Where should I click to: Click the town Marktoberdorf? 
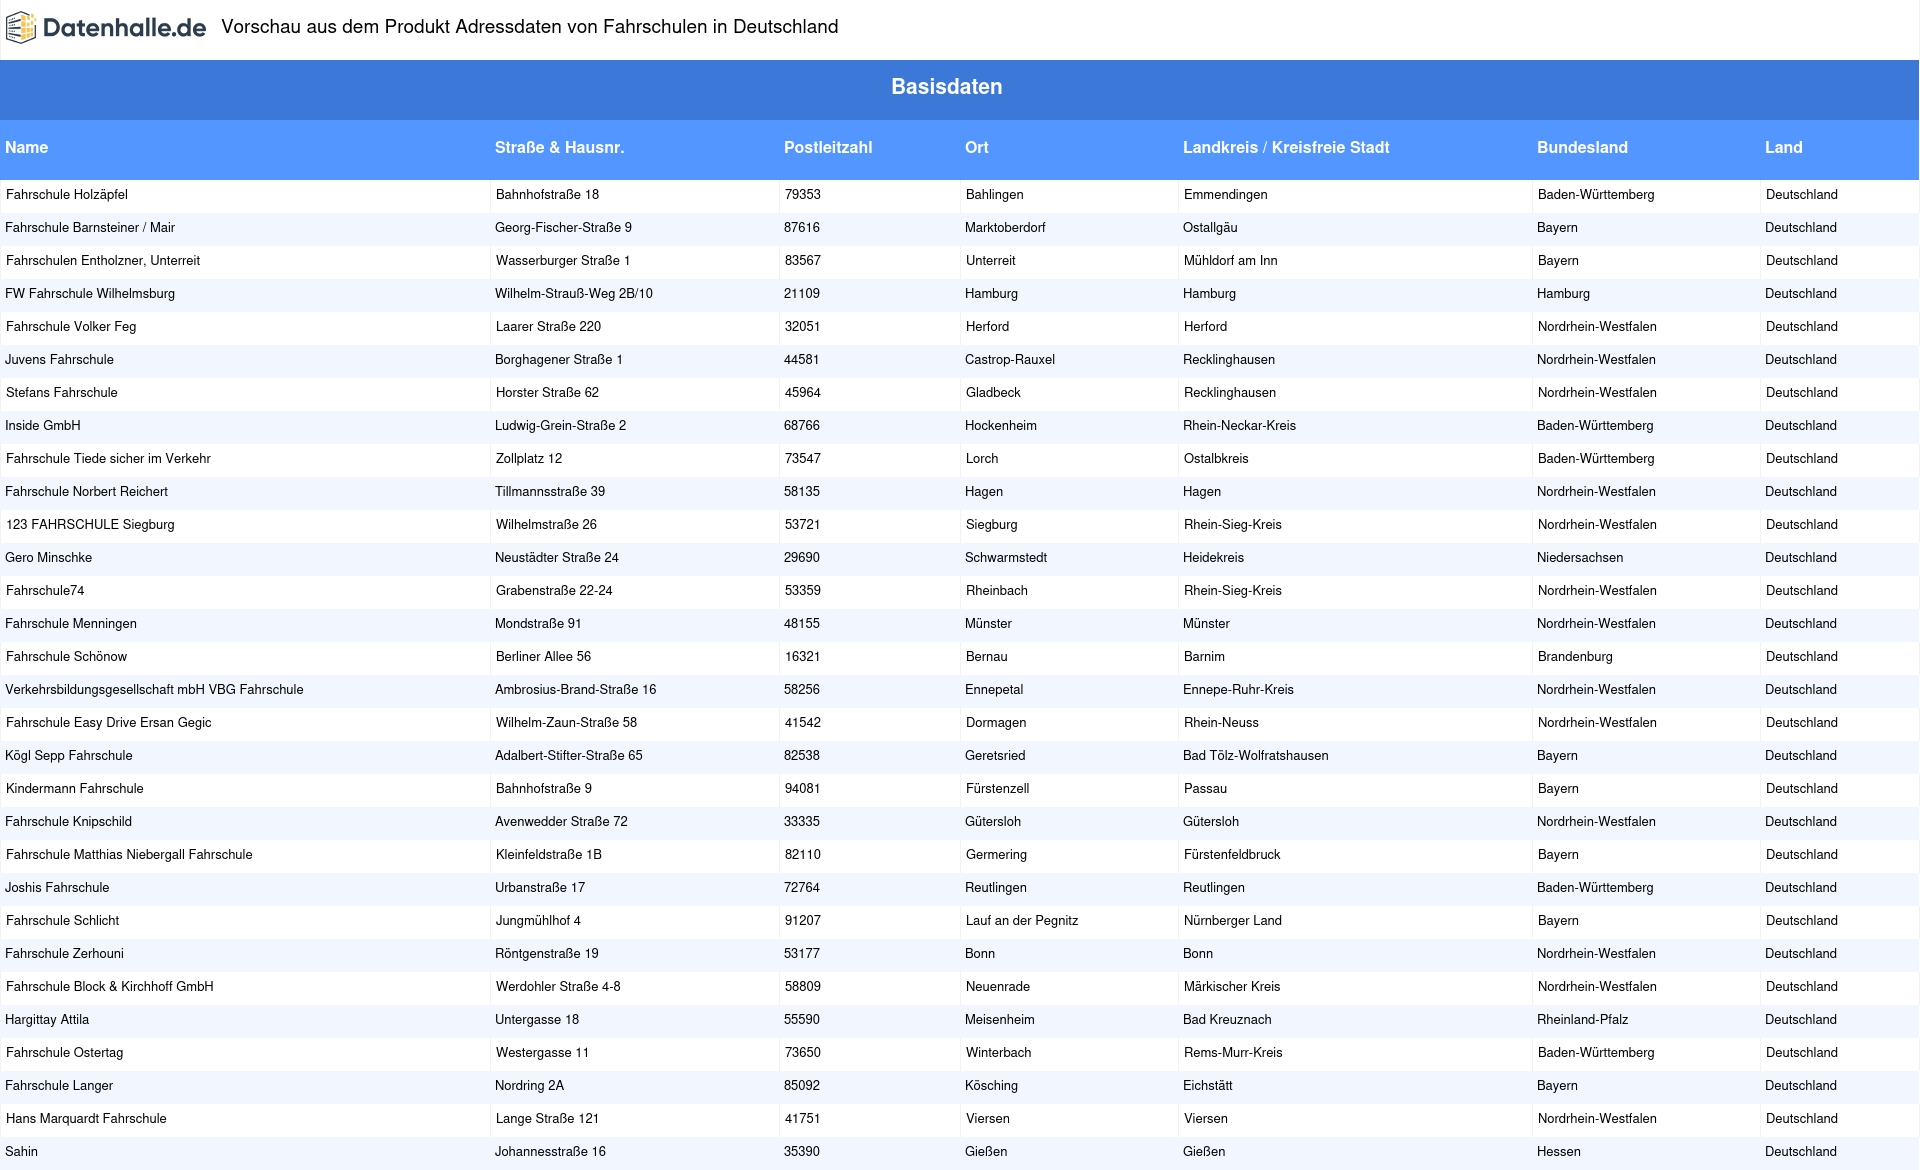point(1005,227)
